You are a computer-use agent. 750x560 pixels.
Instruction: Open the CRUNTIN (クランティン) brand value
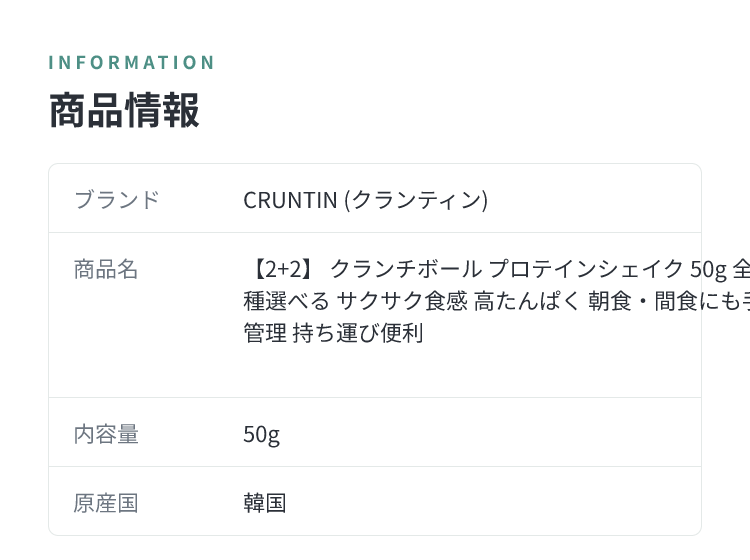coord(365,200)
